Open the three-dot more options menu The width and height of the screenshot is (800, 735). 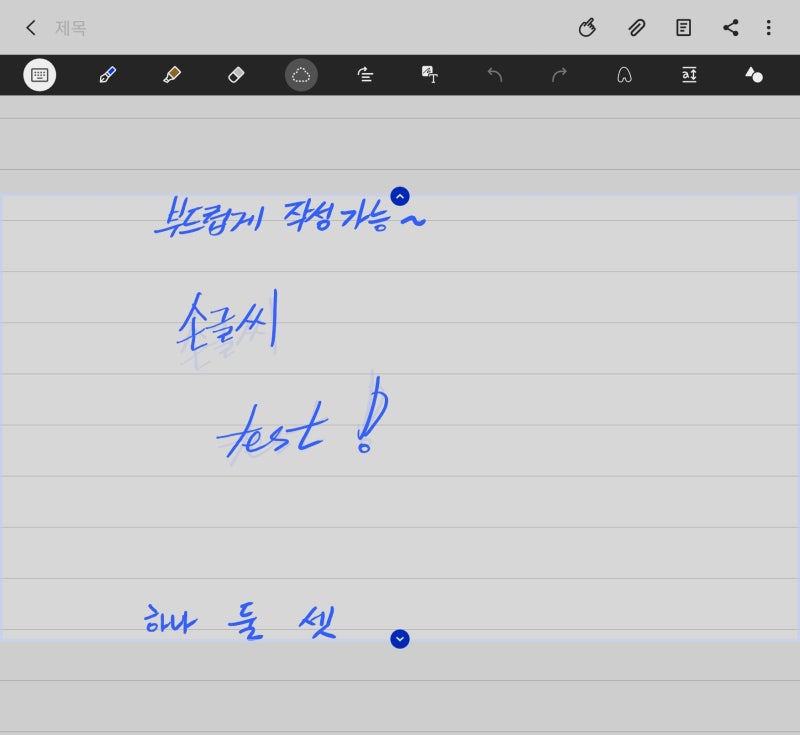pos(768,28)
